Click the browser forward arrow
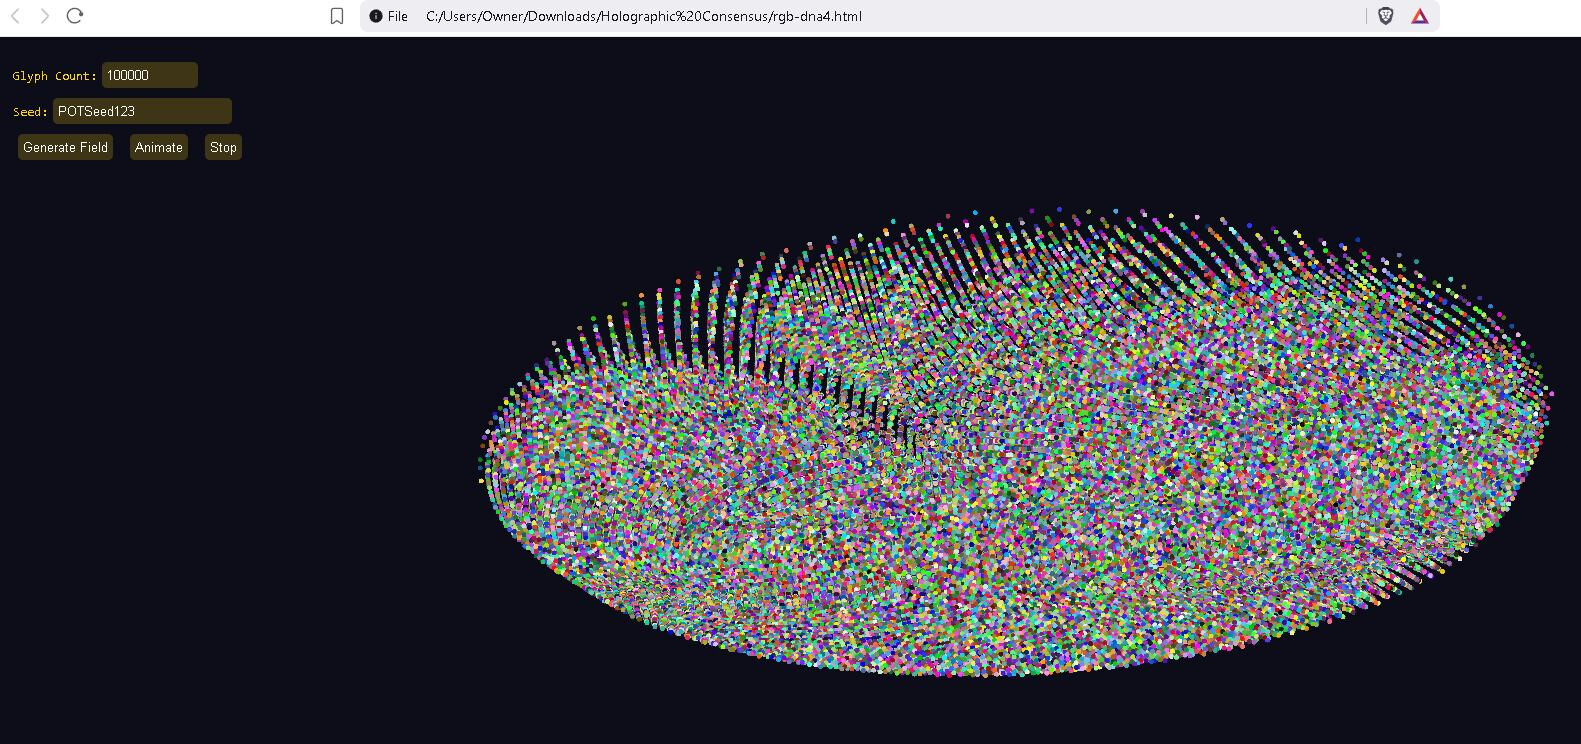The width and height of the screenshot is (1581, 744). 45,16
